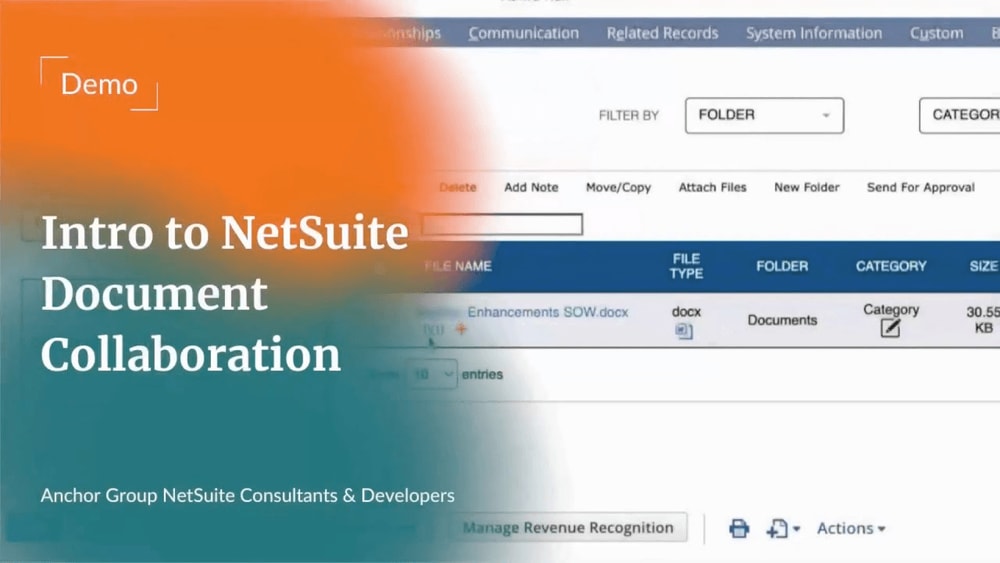Sort by FOLDER column header
The width and height of the screenshot is (1000, 563).
pos(782,267)
